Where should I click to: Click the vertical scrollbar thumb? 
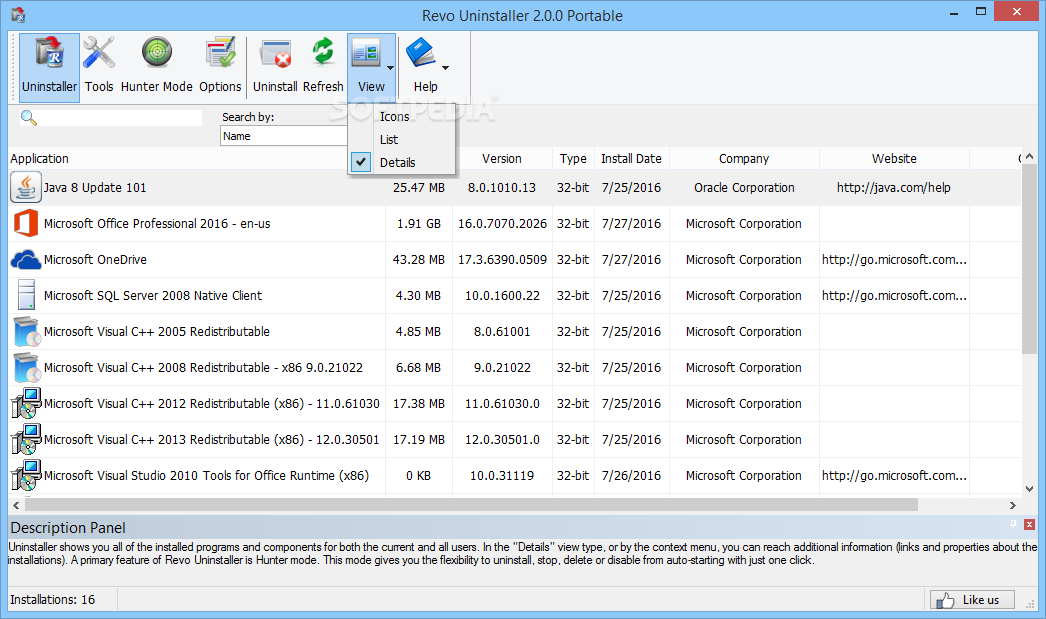pos(1029,259)
